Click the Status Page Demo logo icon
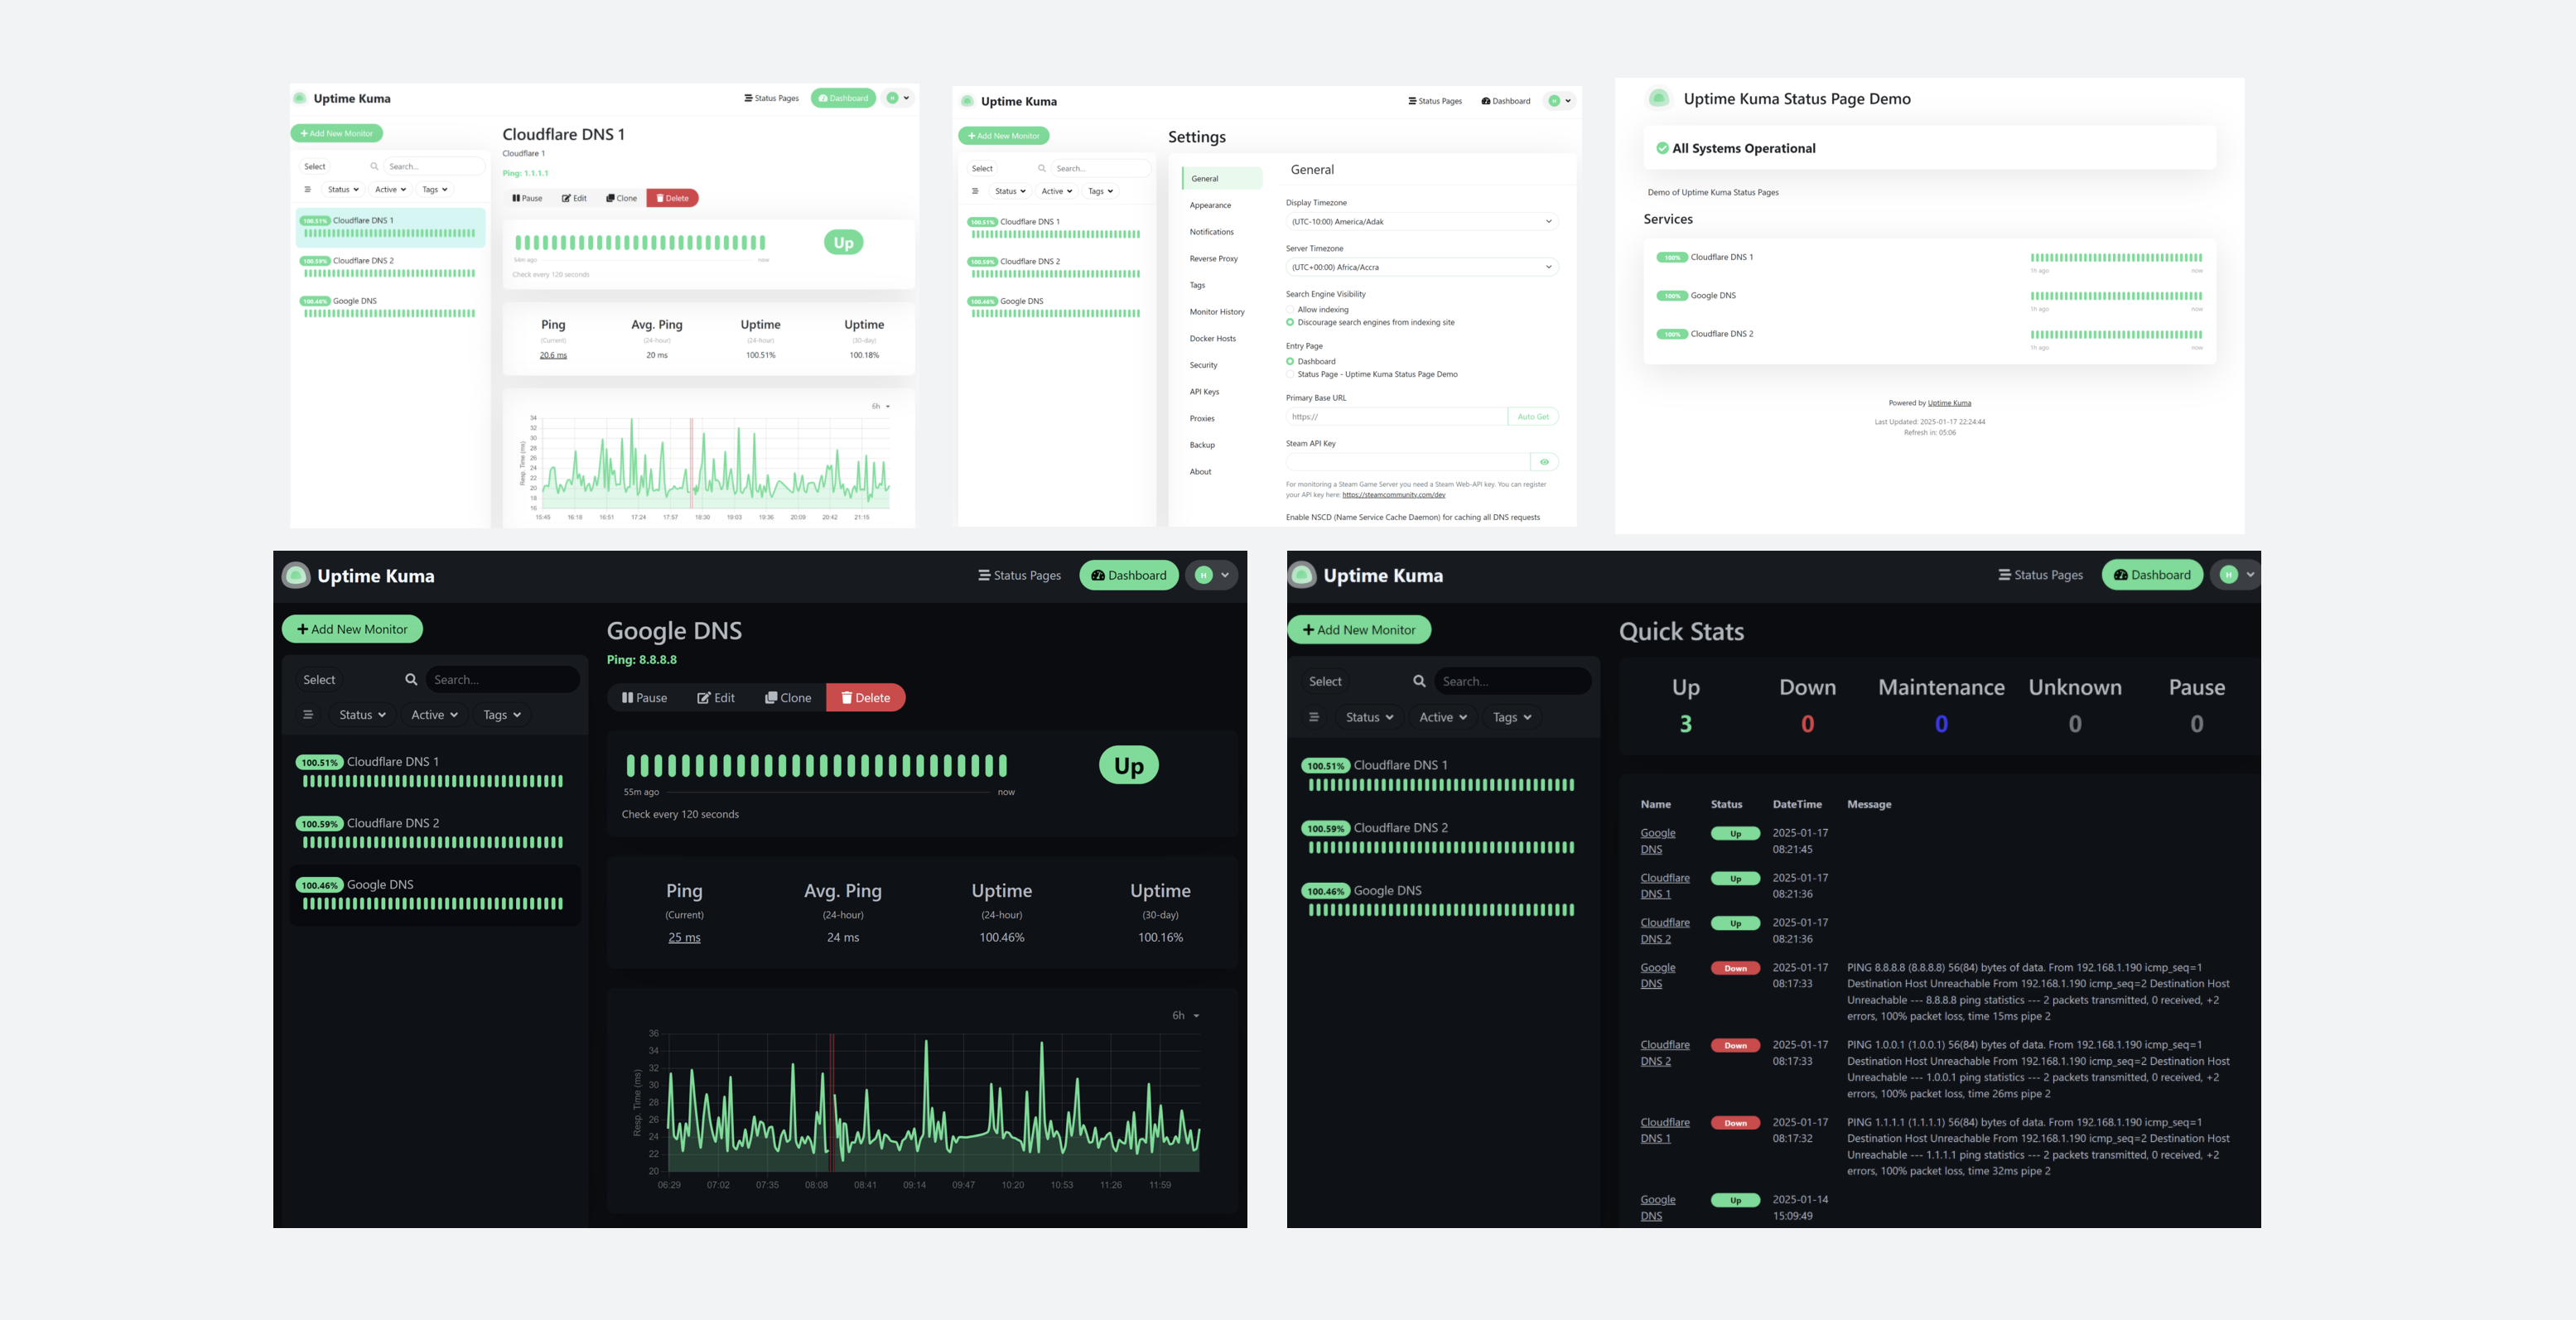Screen dimensions: 2576x1320 1658,98
